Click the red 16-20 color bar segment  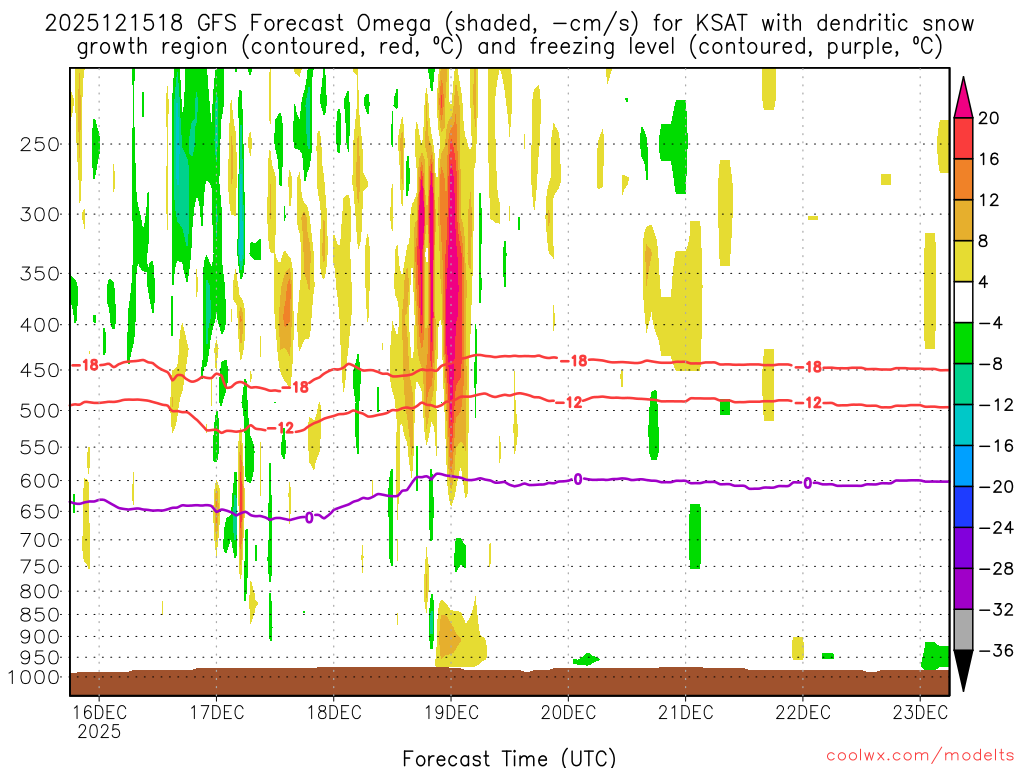963,138
